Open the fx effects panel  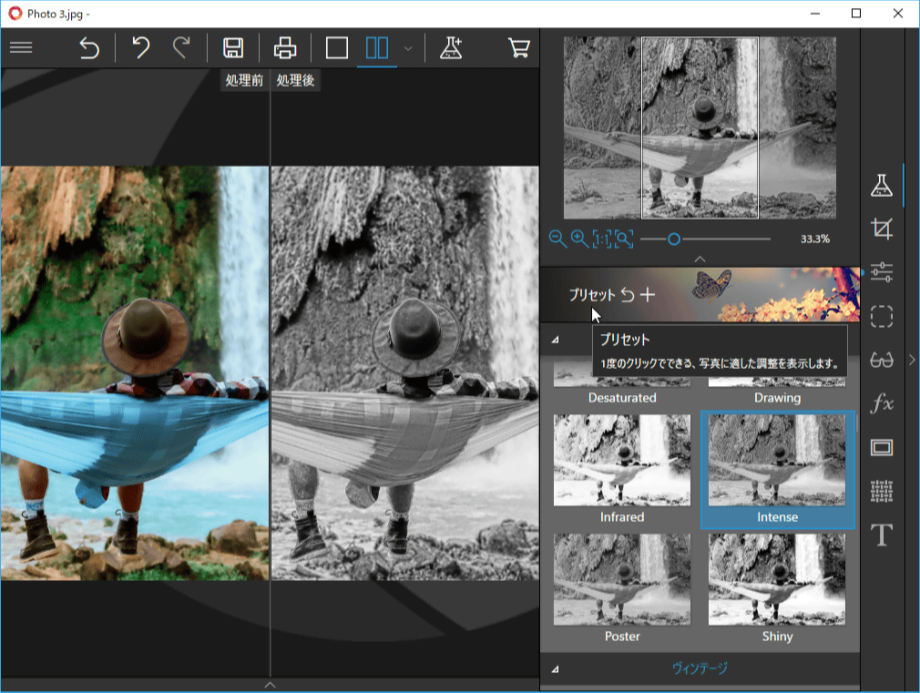pos(882,404)
